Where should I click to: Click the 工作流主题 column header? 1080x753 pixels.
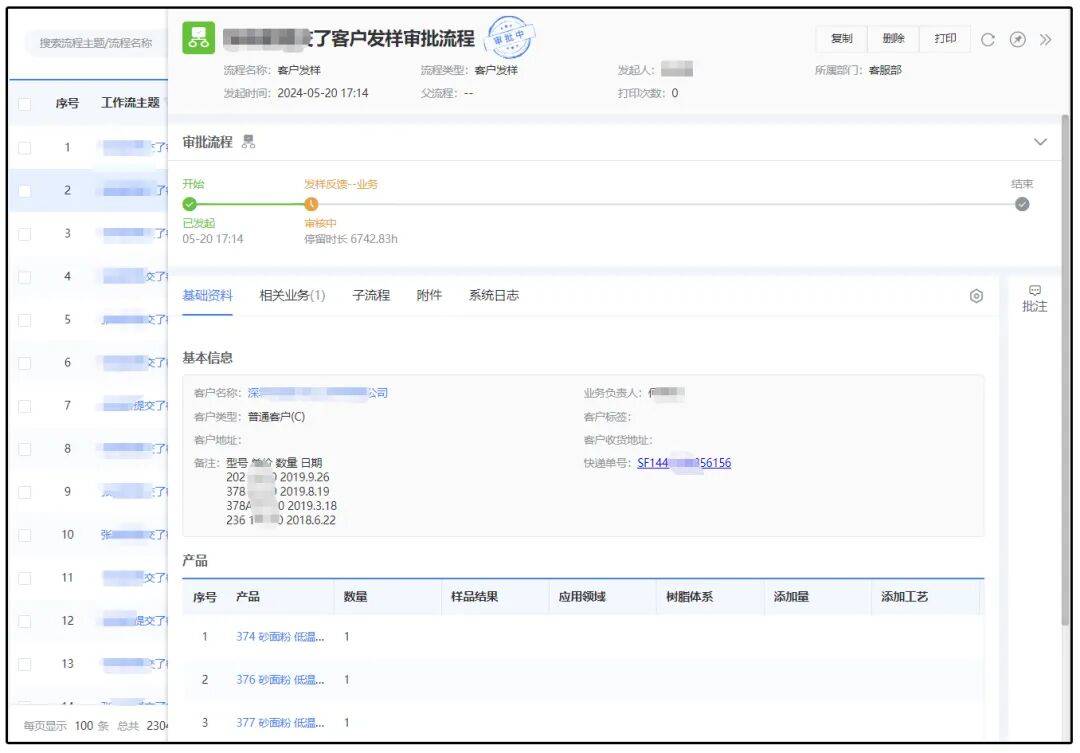[x=130, y=103]
